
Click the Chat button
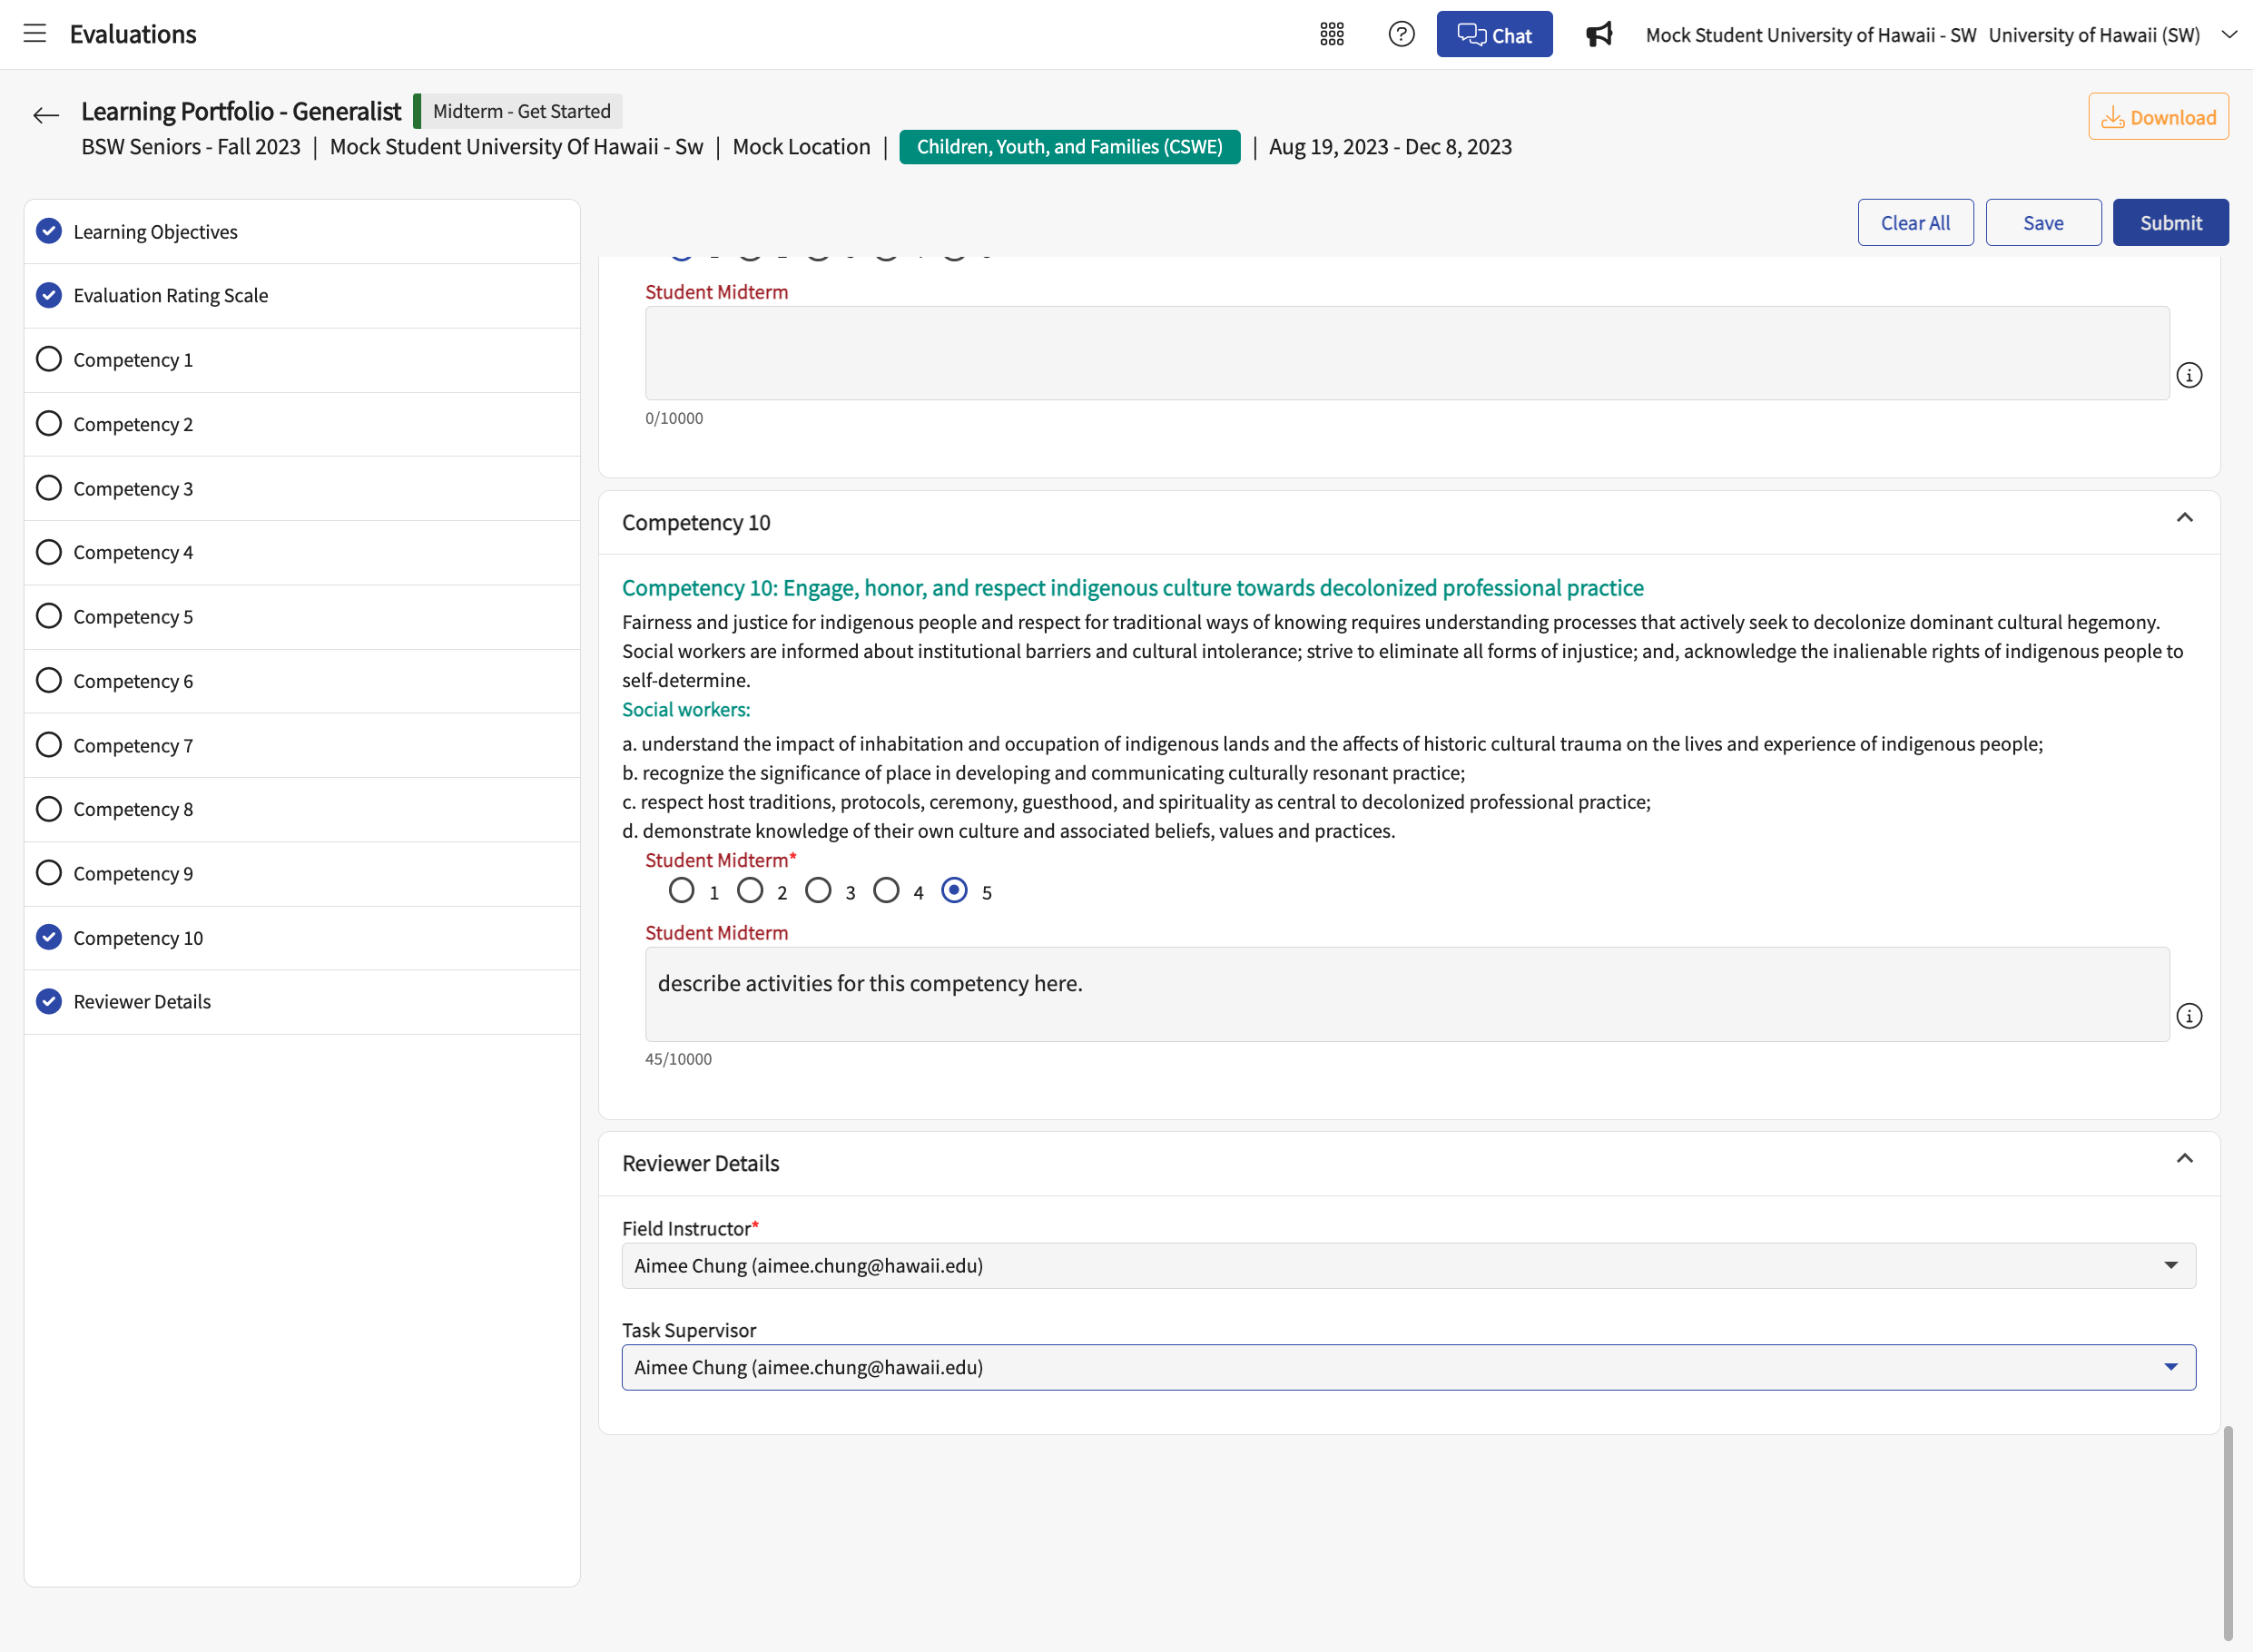click(x=1494, y=34)
